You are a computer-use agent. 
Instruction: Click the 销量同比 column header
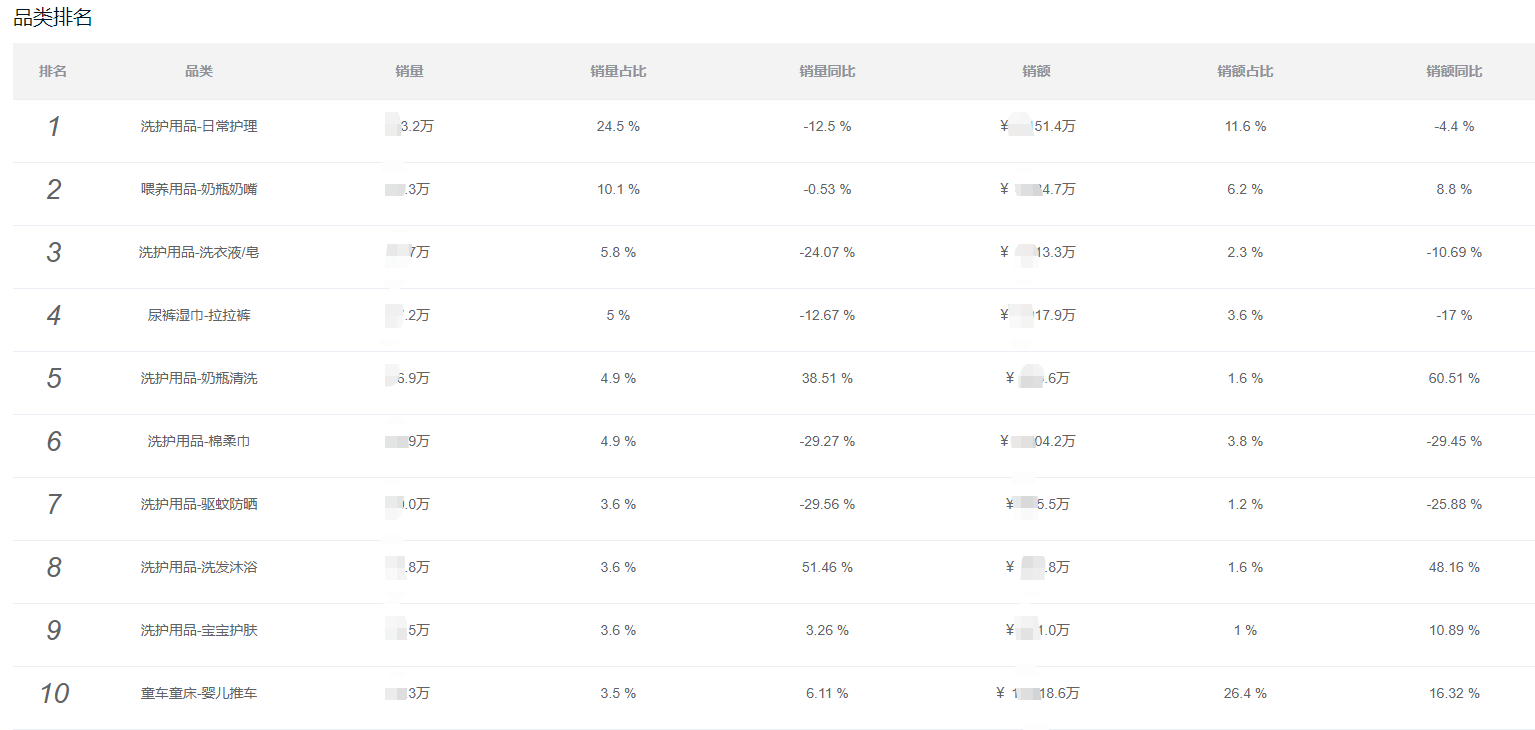click(827, 71)
